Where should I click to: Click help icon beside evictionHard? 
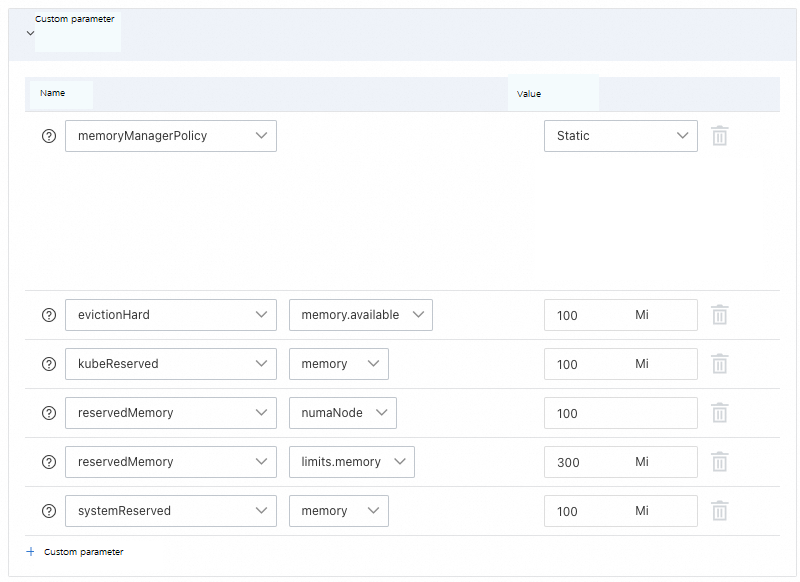49,315
